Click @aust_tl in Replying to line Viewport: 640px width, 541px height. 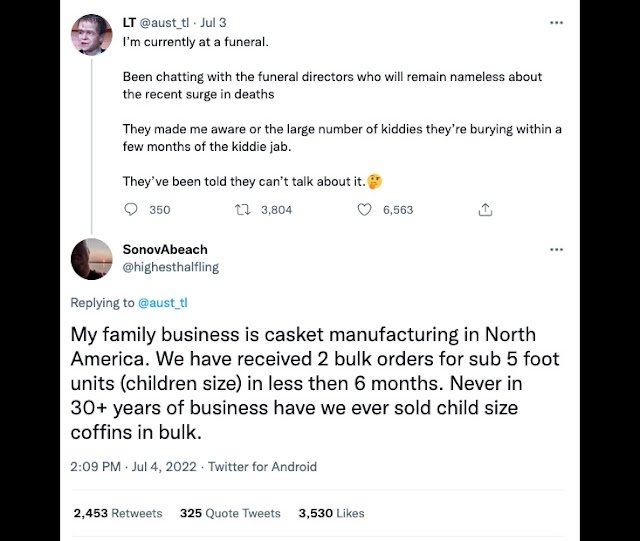click(x=162, y=303)
